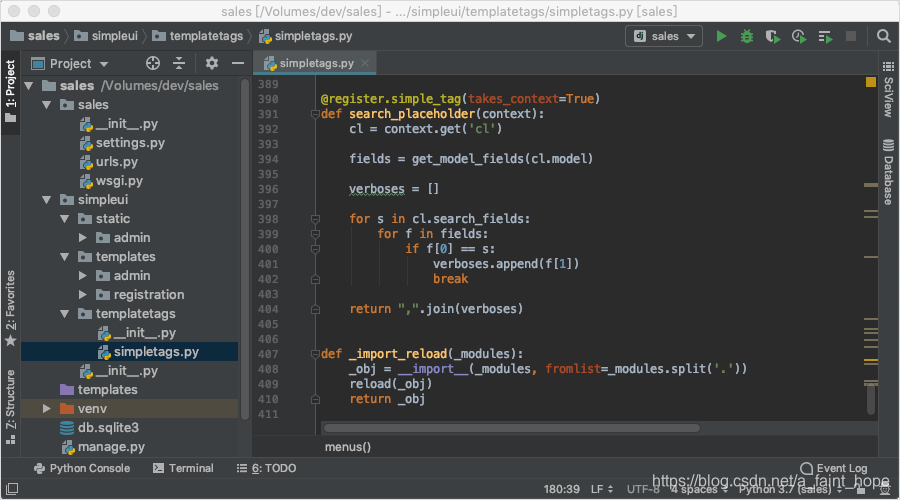Select the purple templates folder
This screenshot has height=500, width=900.
coord(99,390)
